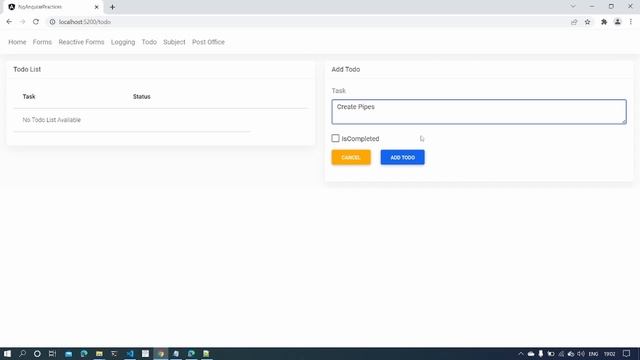The height and width of the screenshot is (360, 640).
Task: Toggle the IsCompleted checkbox
Action: [x=335, y=138]
